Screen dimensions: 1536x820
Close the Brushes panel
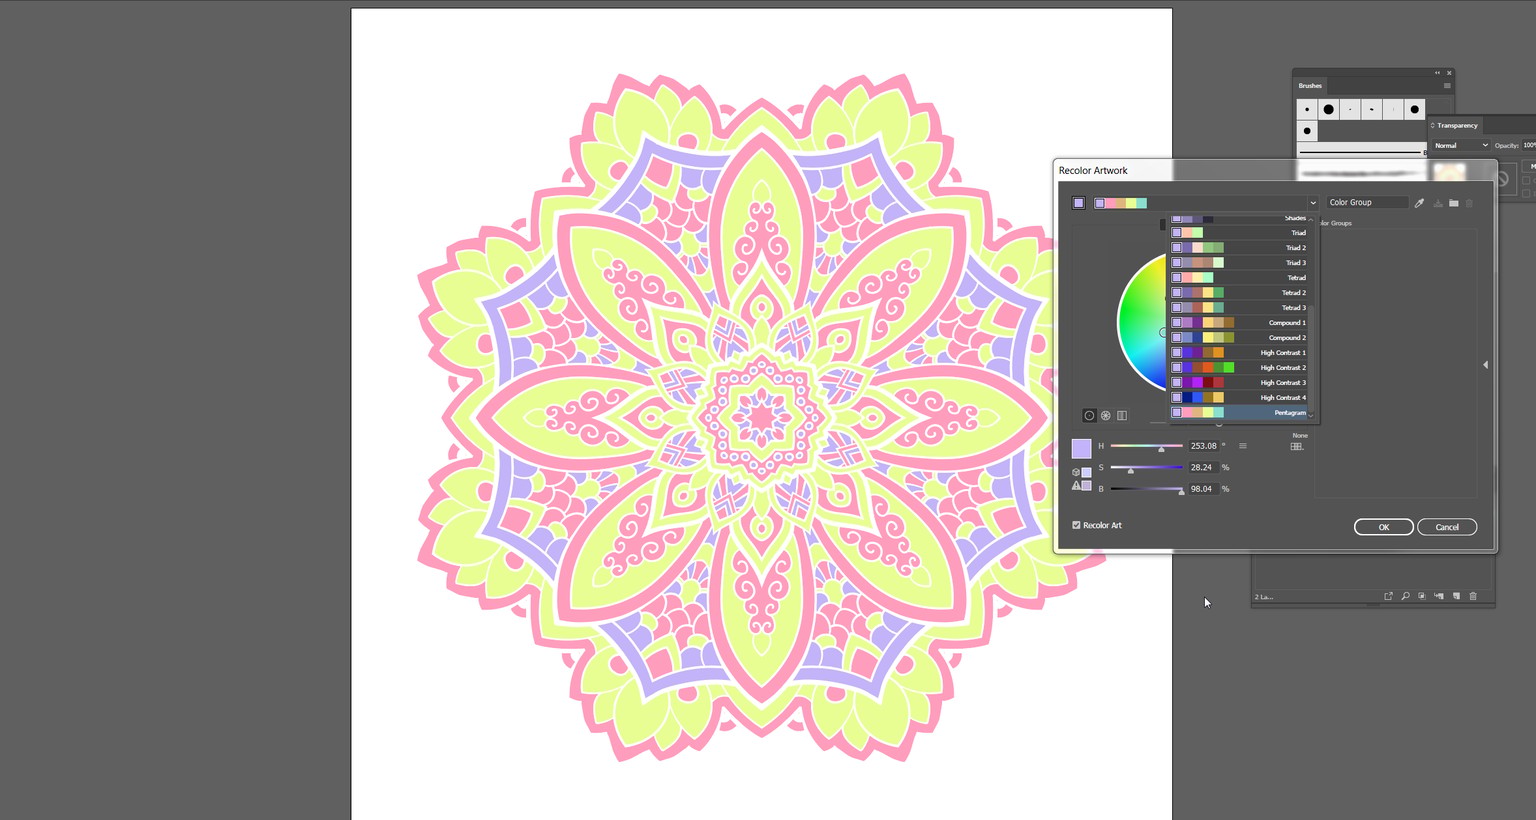pyautogui.click(x=1449, y=73)
